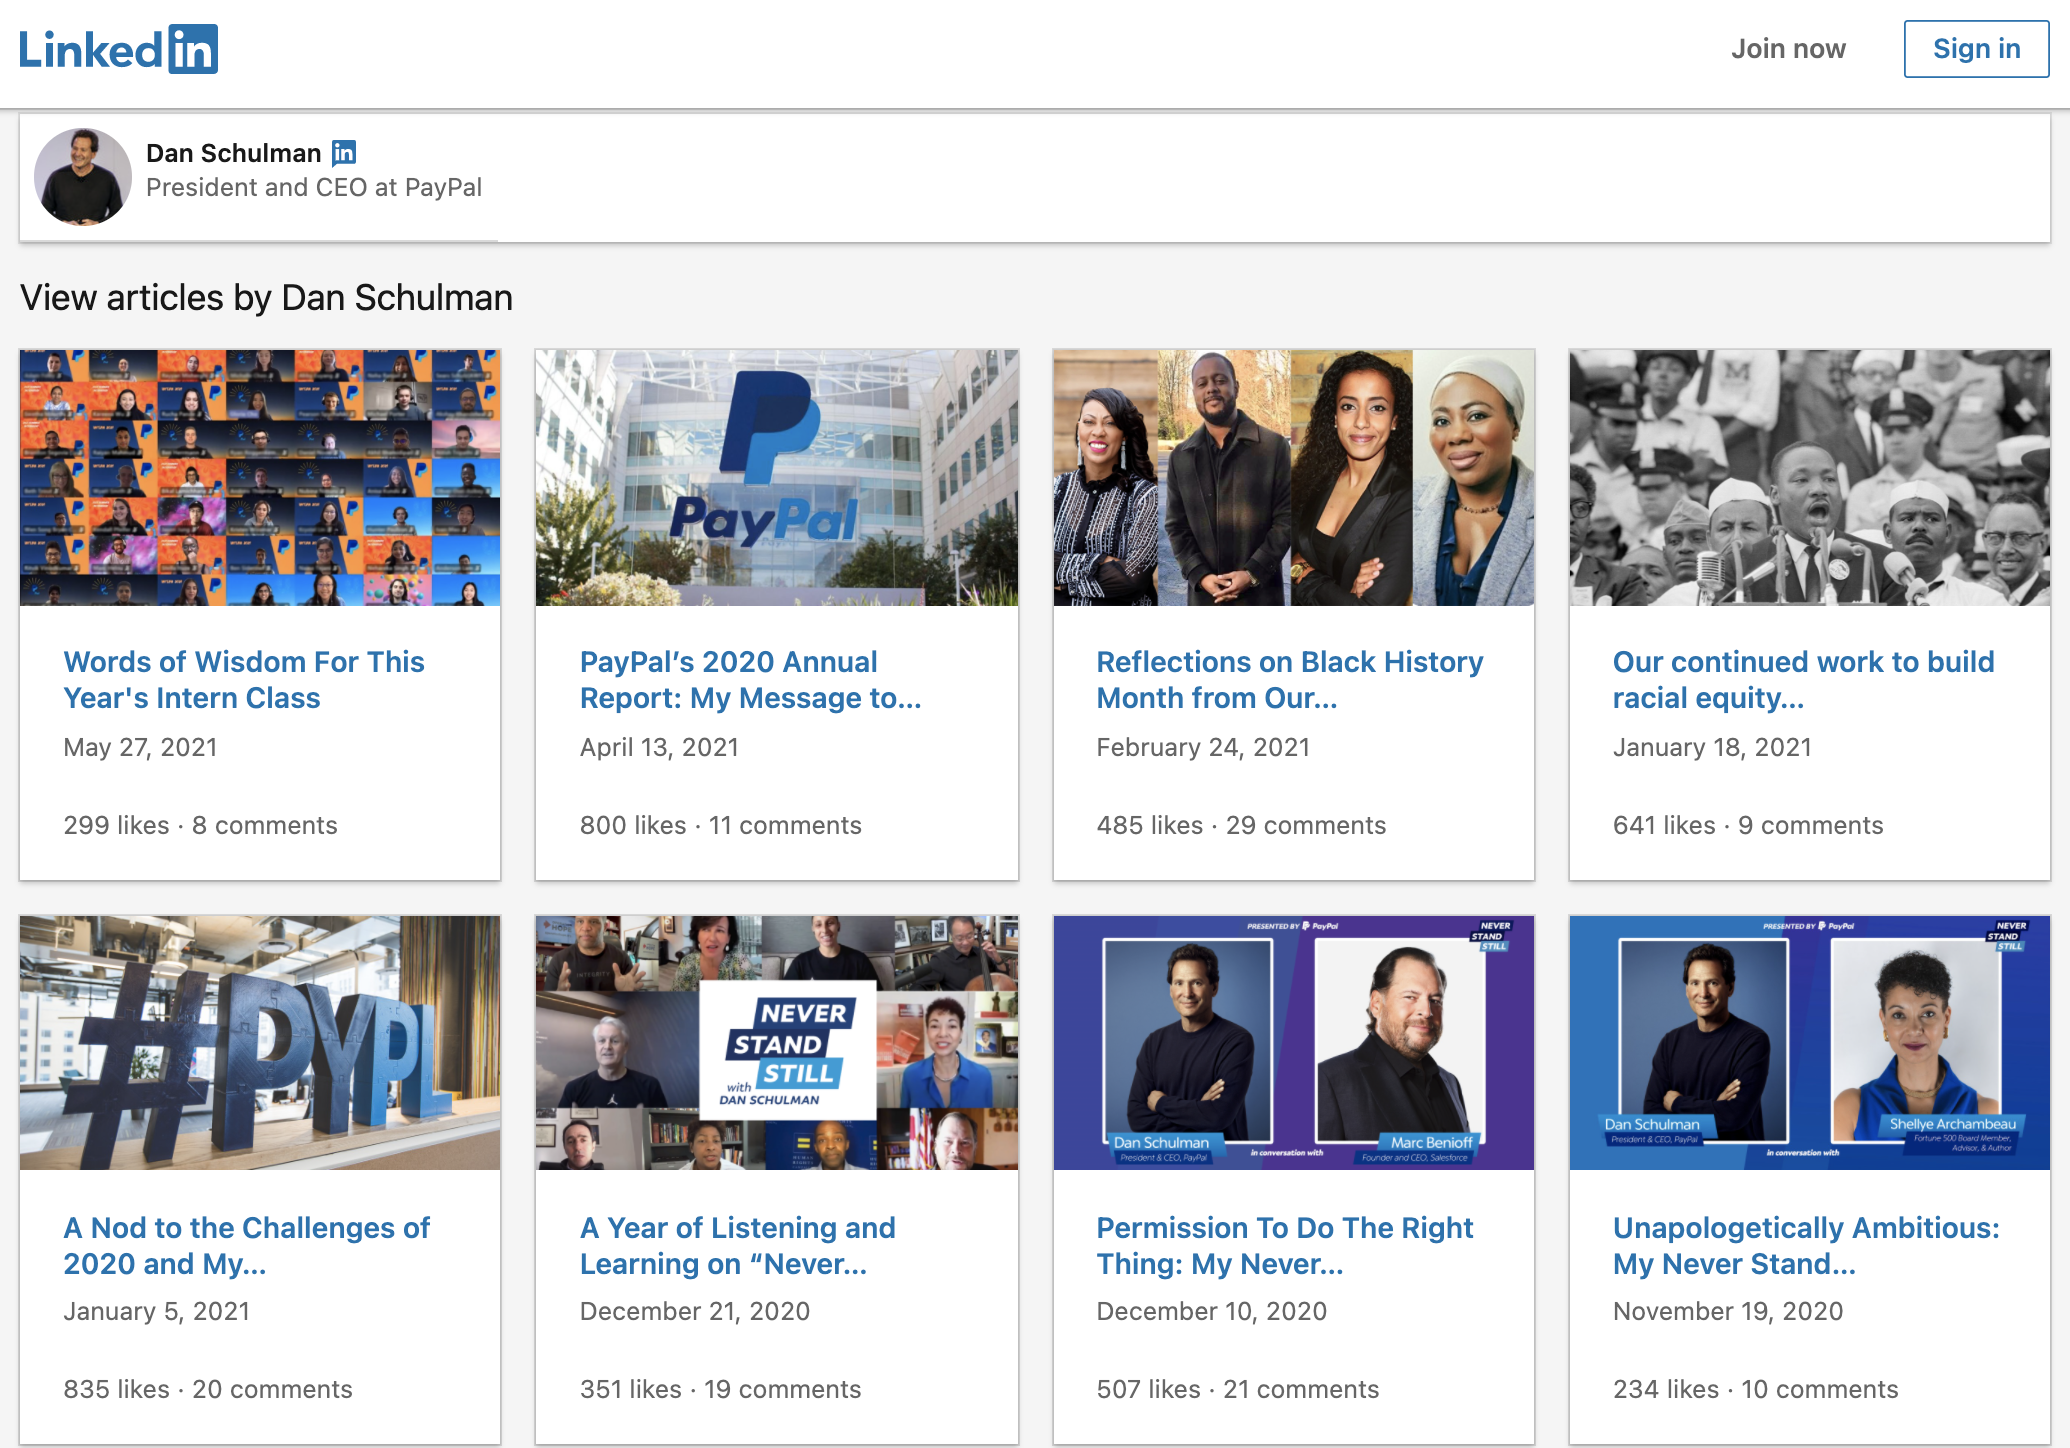Open 'Reflections on Black History Month' article title
The height and width of the screenshot is (1448, 2070).
(x=1289, y=680)
